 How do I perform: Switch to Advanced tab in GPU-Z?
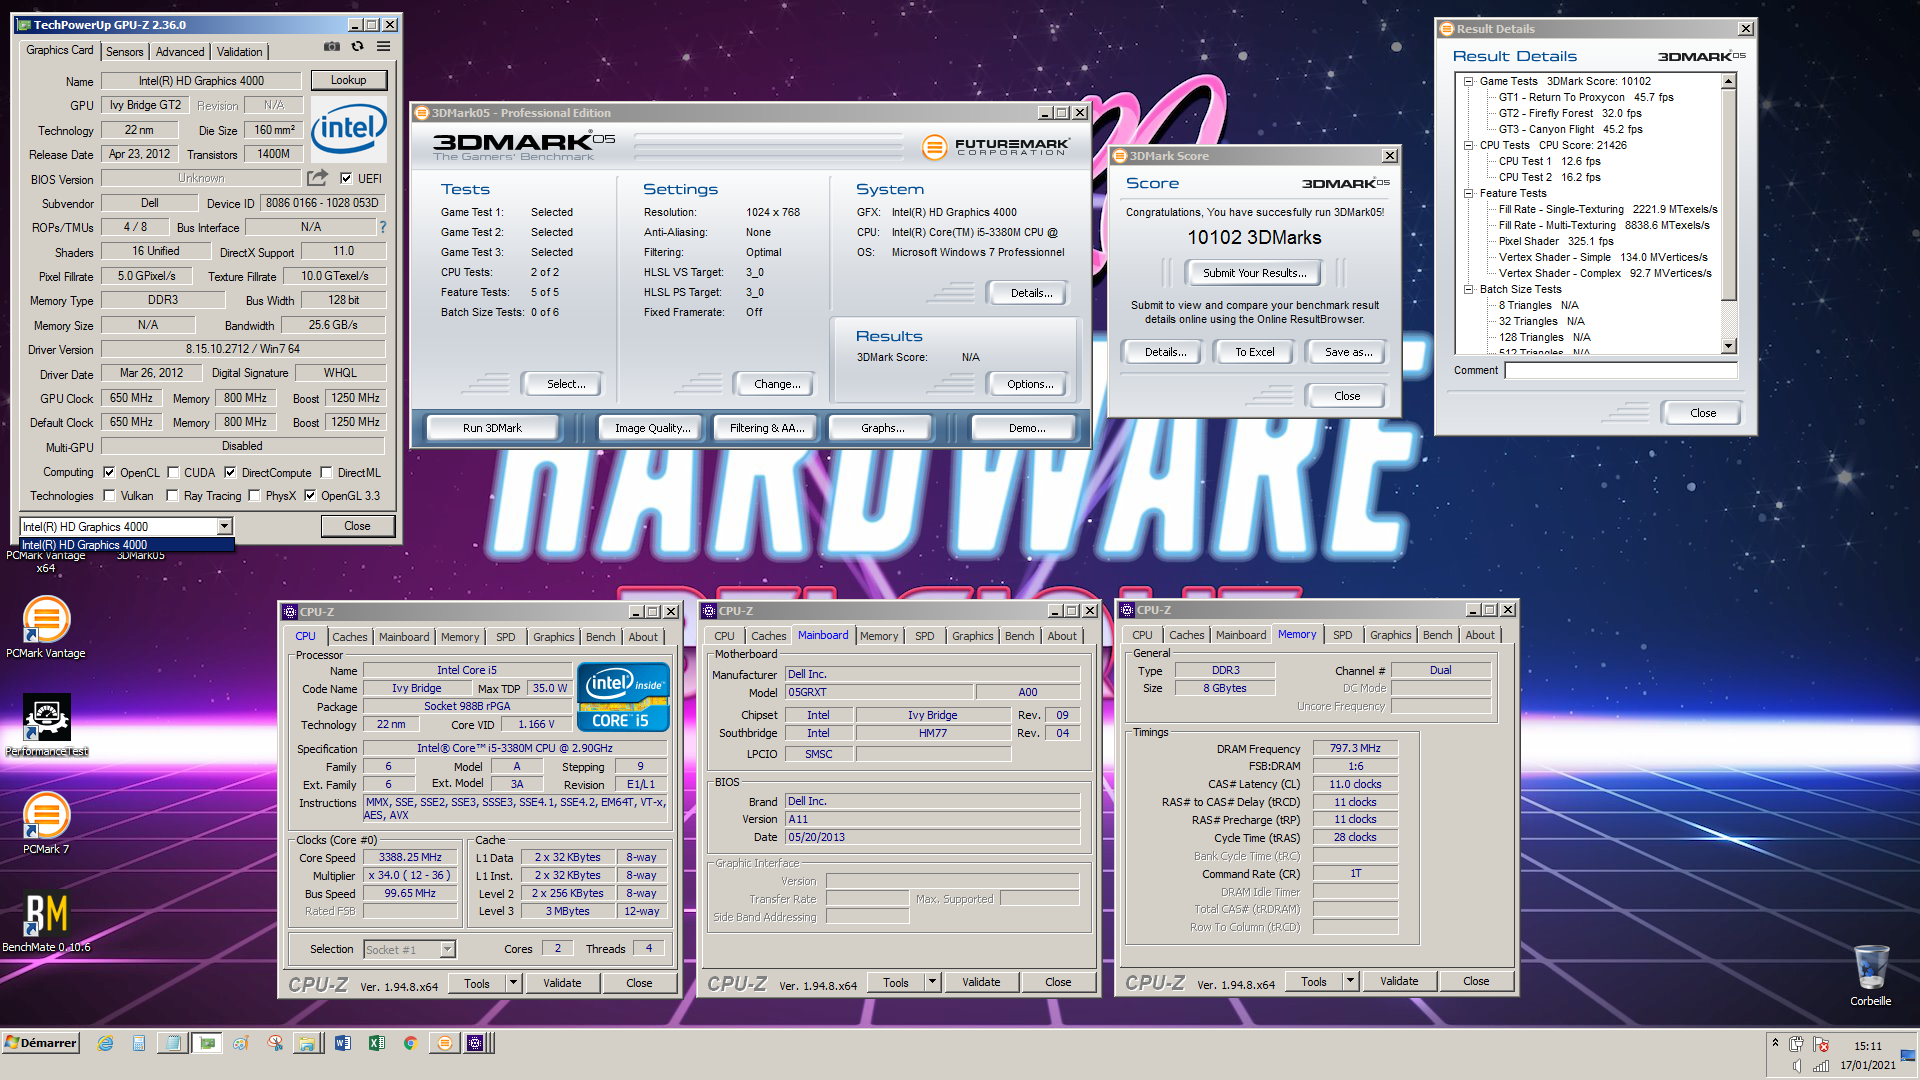tap(180, 52)
